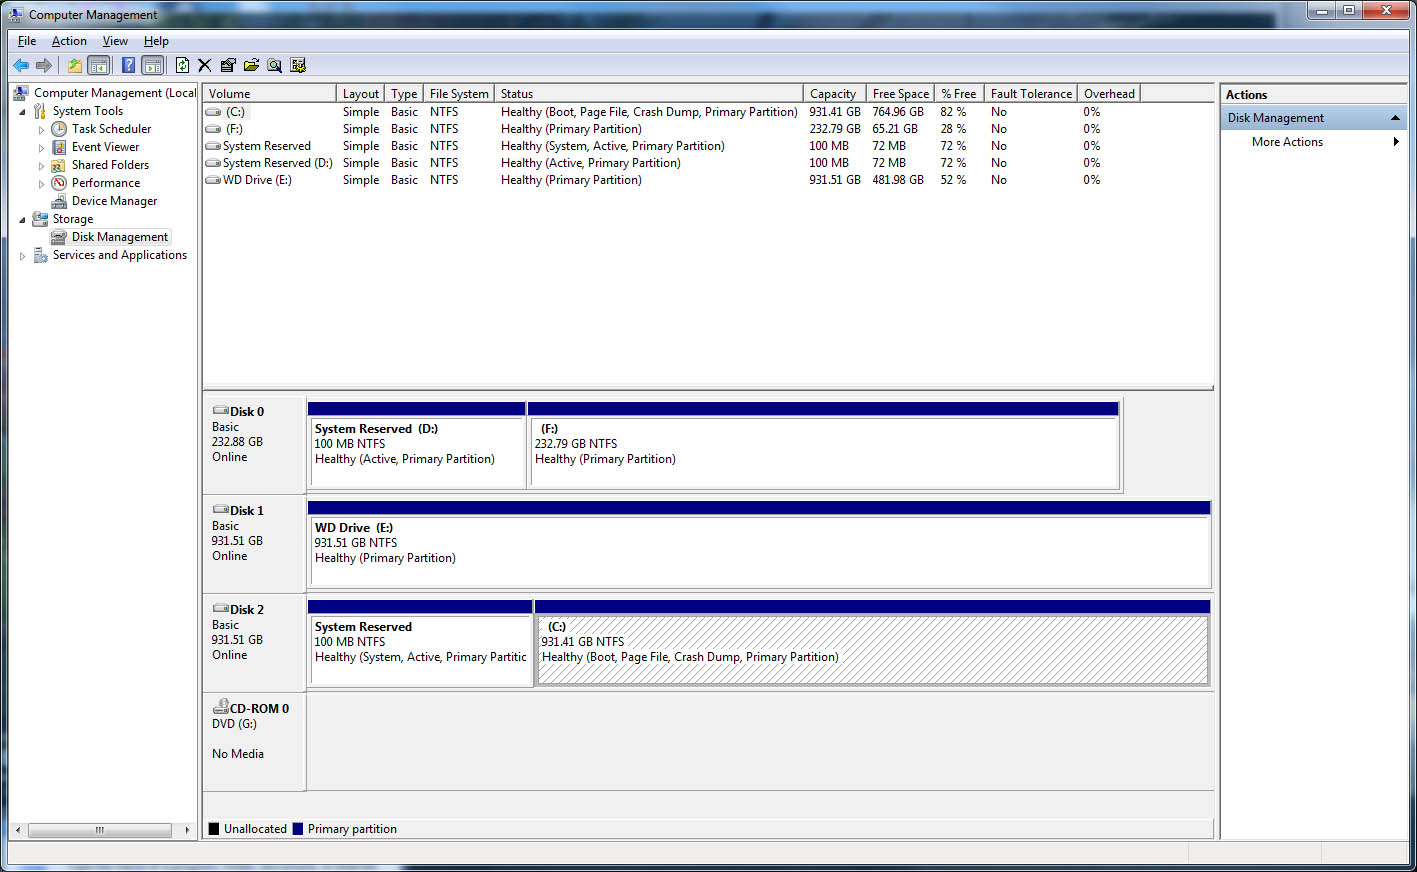The image size is (1417, 872).
Task: Click the Disk 2 label box
Action: [254, 643]
